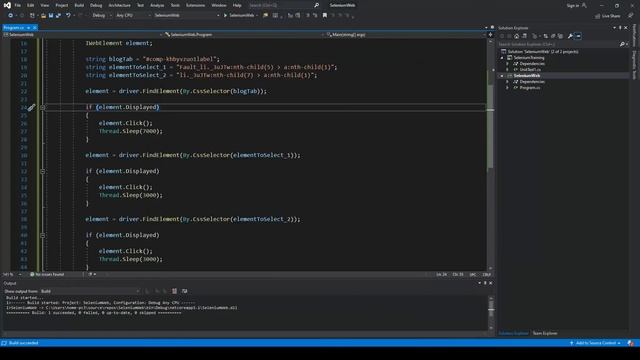Click the No issues found indicator

(x=47, y=275)
